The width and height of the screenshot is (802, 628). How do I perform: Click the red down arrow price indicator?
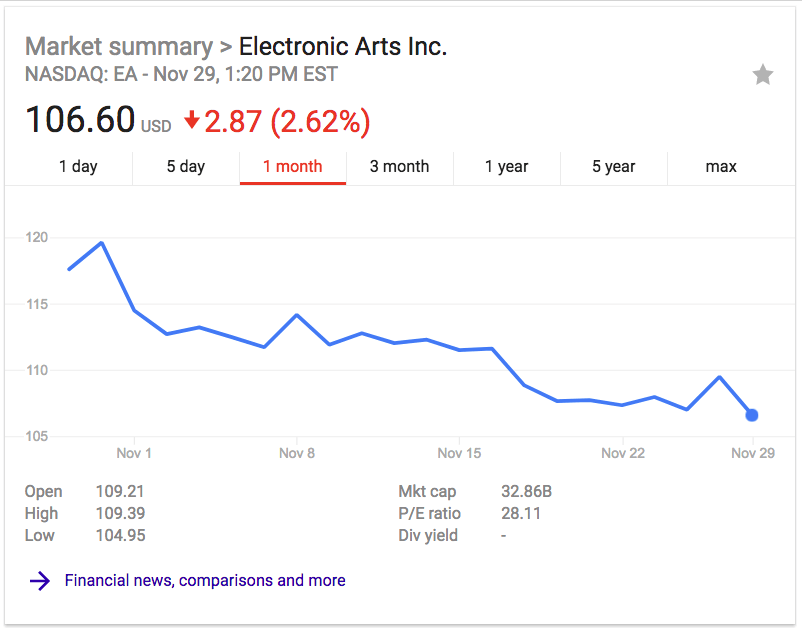192,120
